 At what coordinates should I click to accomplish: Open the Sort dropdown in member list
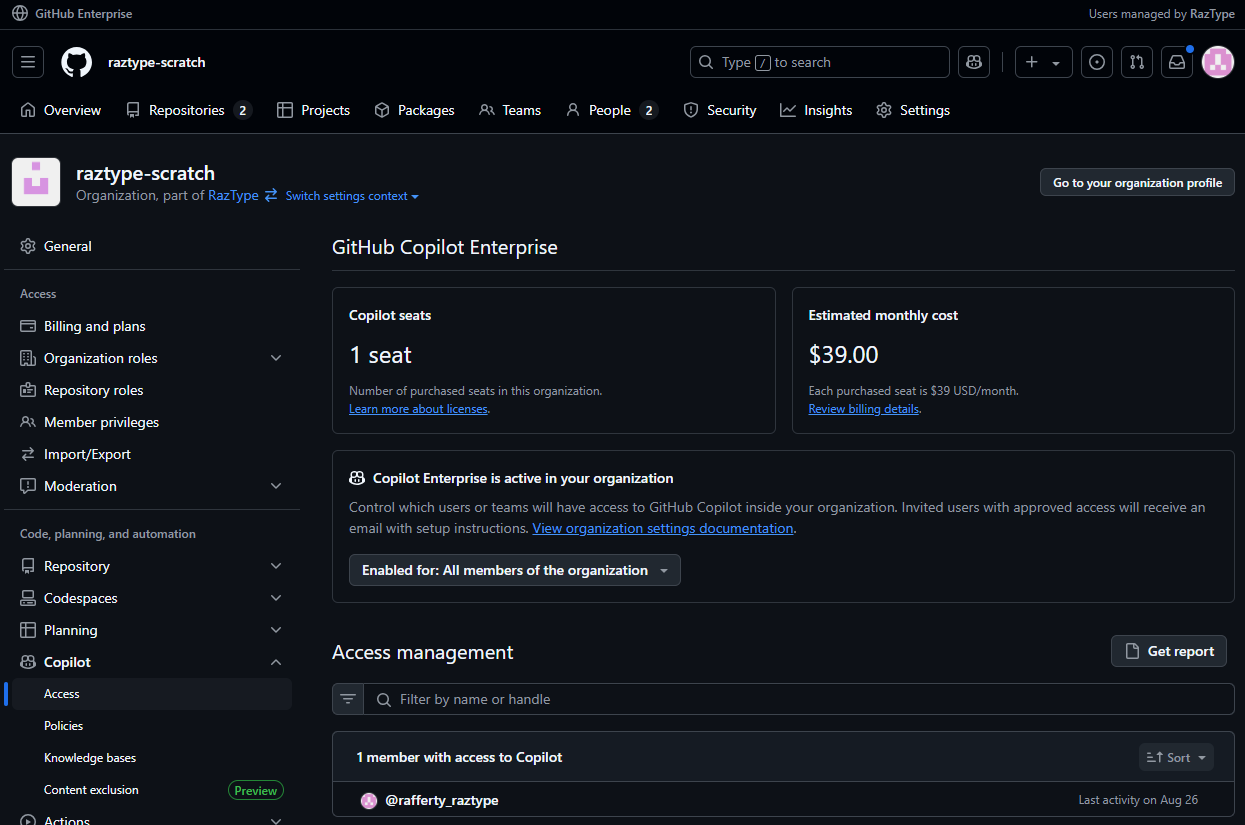click(1176, 757)
